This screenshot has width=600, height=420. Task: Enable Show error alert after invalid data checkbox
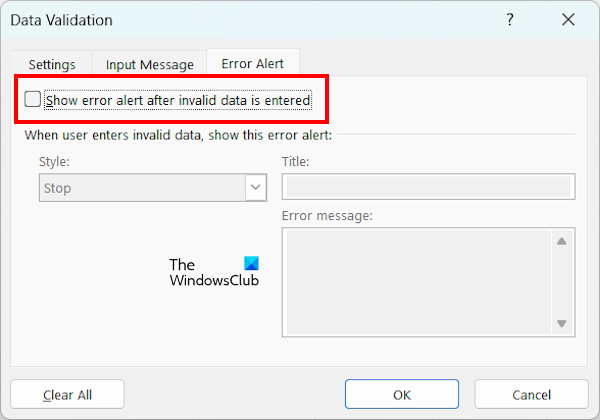tap(33, 100)
